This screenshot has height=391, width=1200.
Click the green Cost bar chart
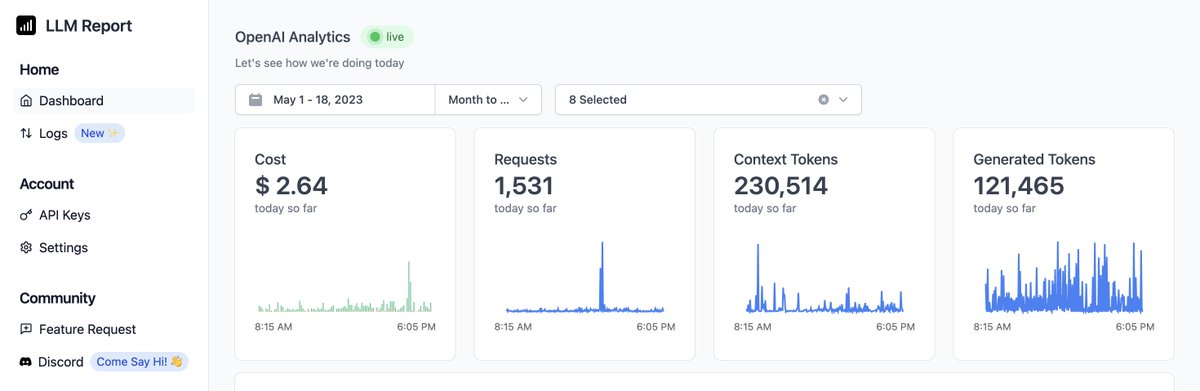(x=345, y=287)
